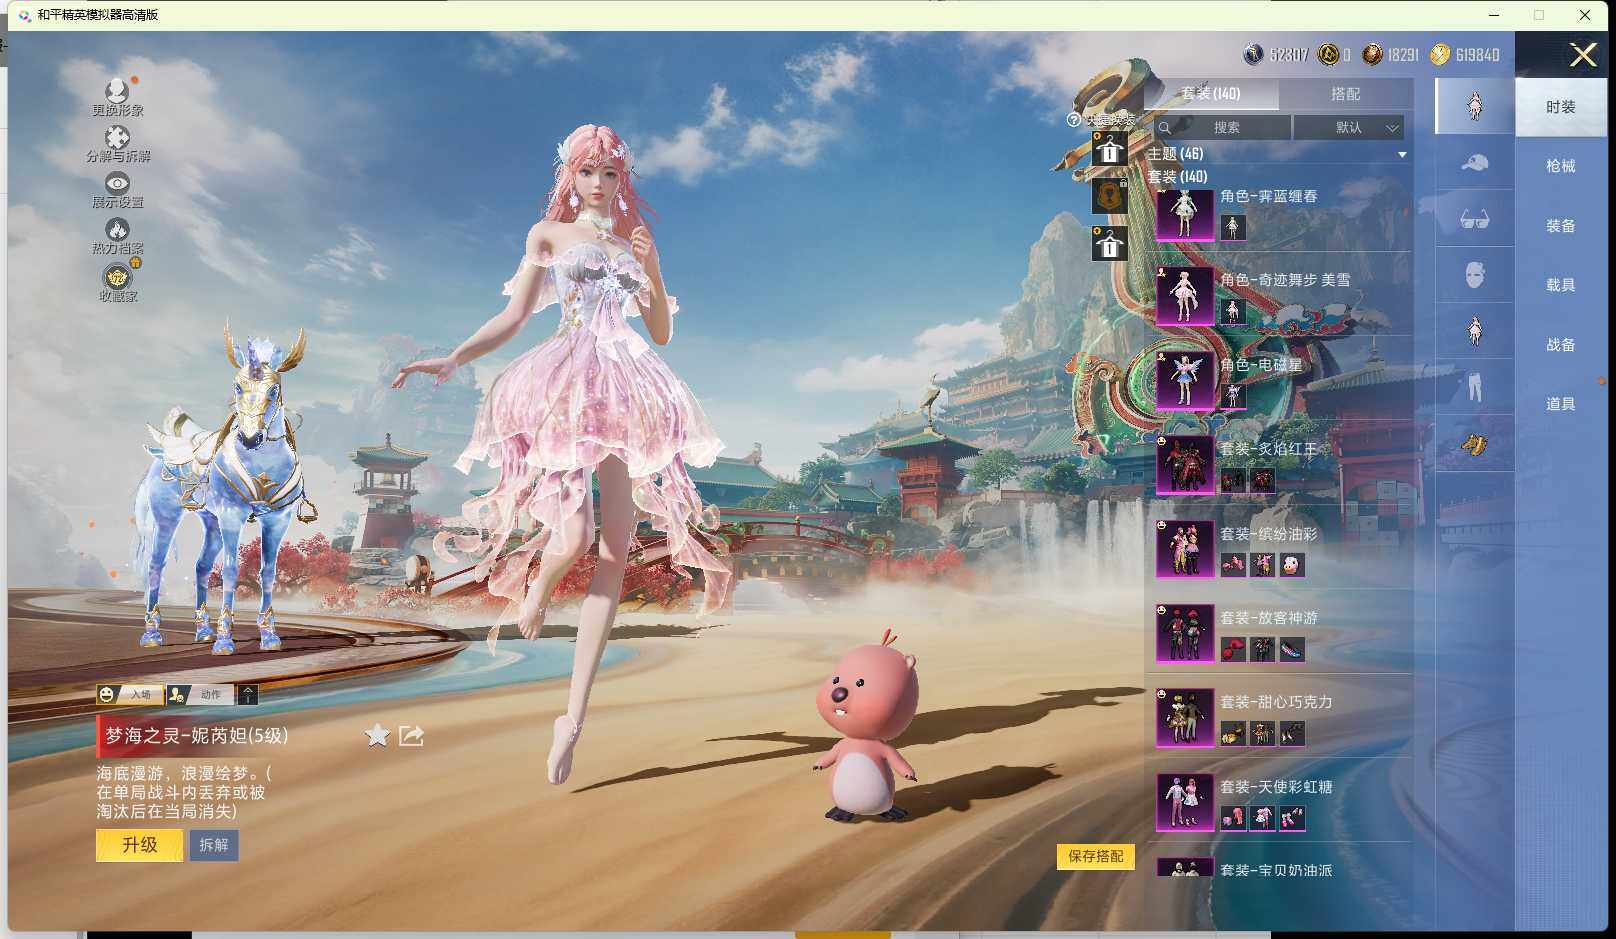Screen dimensions: 1616x939
Task: Select the 套装-缤纷油彩 outfit thumbnail
Action: (x=1185, y=550)
